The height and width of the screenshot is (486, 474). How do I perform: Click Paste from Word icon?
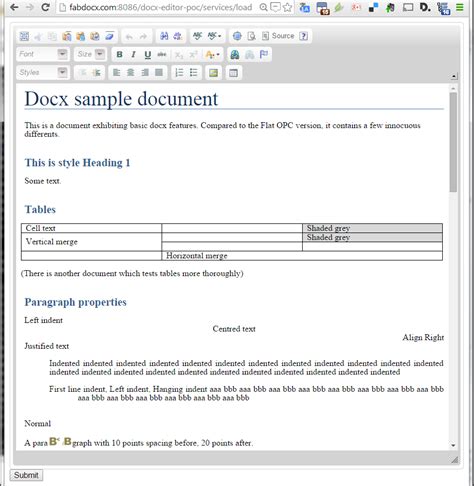(x=95, y=36)
